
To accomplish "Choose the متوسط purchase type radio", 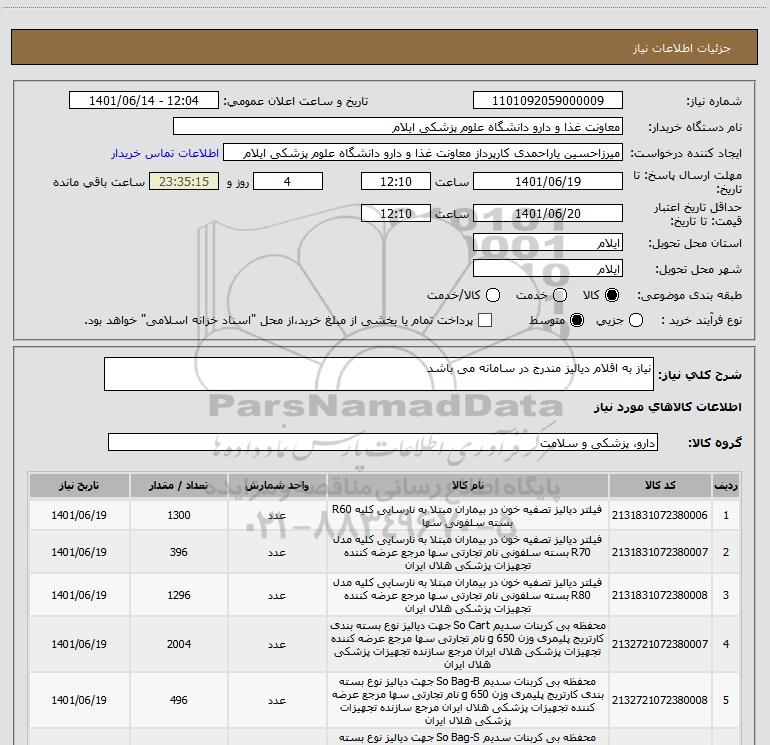I will (577, 321).
